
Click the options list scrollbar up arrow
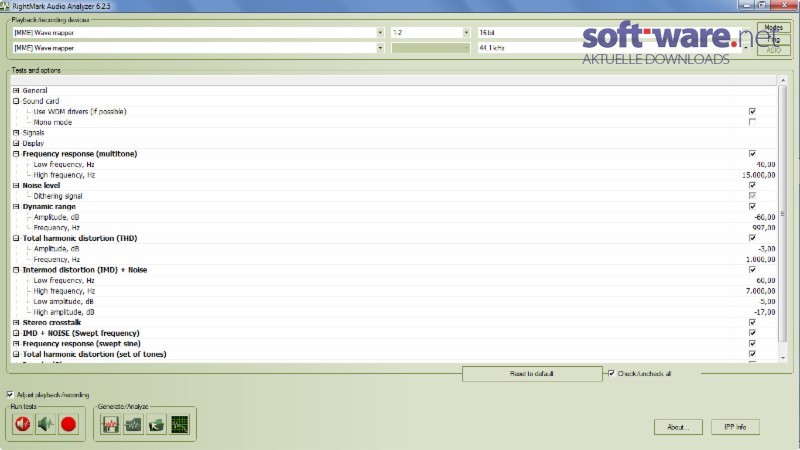[783, 81]
